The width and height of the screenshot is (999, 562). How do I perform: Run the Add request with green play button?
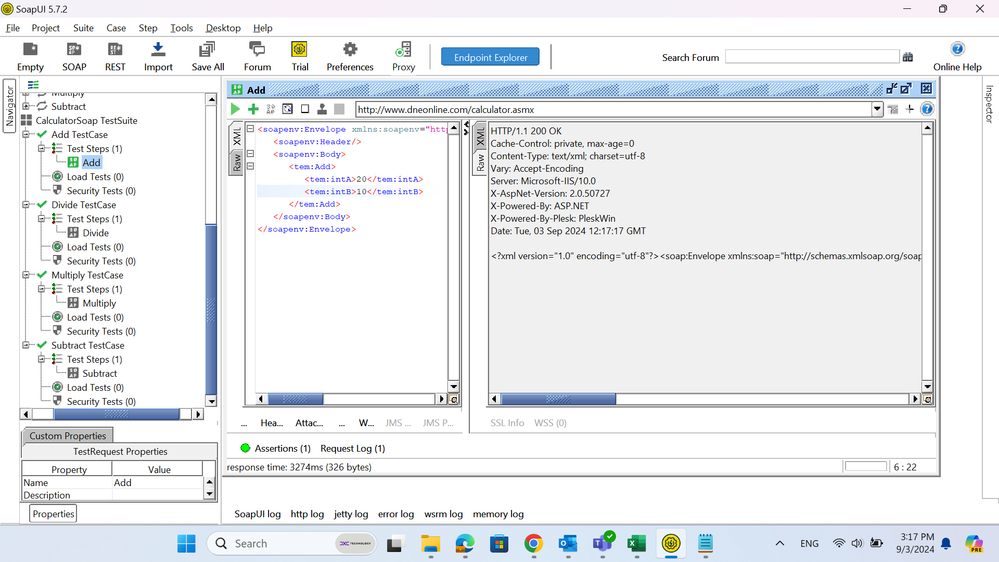(236, 109)
